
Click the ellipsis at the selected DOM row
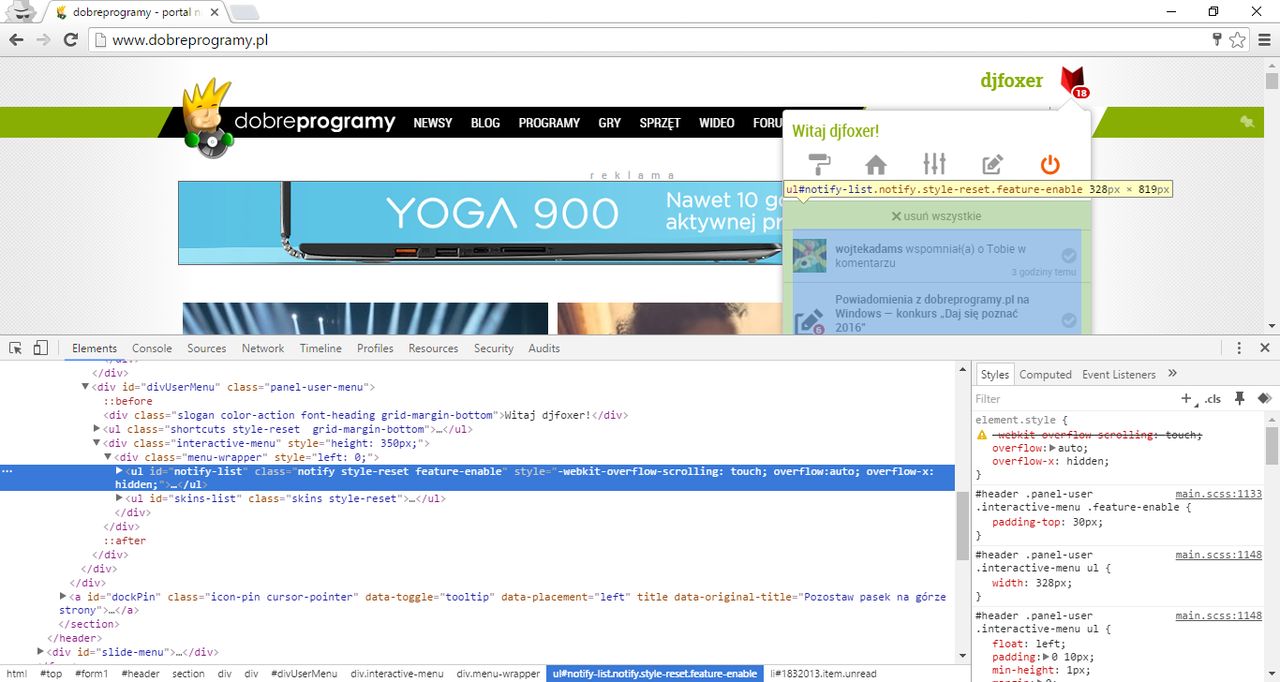[8, 471]
